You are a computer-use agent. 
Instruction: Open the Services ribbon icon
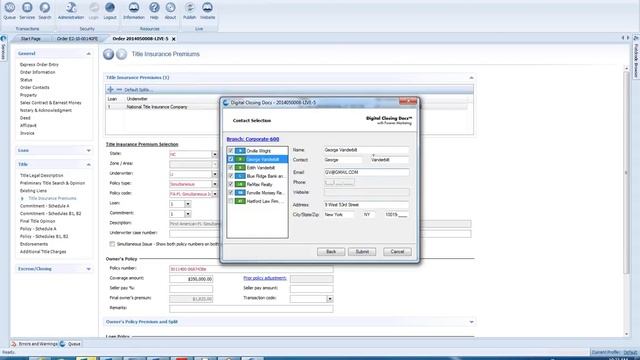coord(27,10)
